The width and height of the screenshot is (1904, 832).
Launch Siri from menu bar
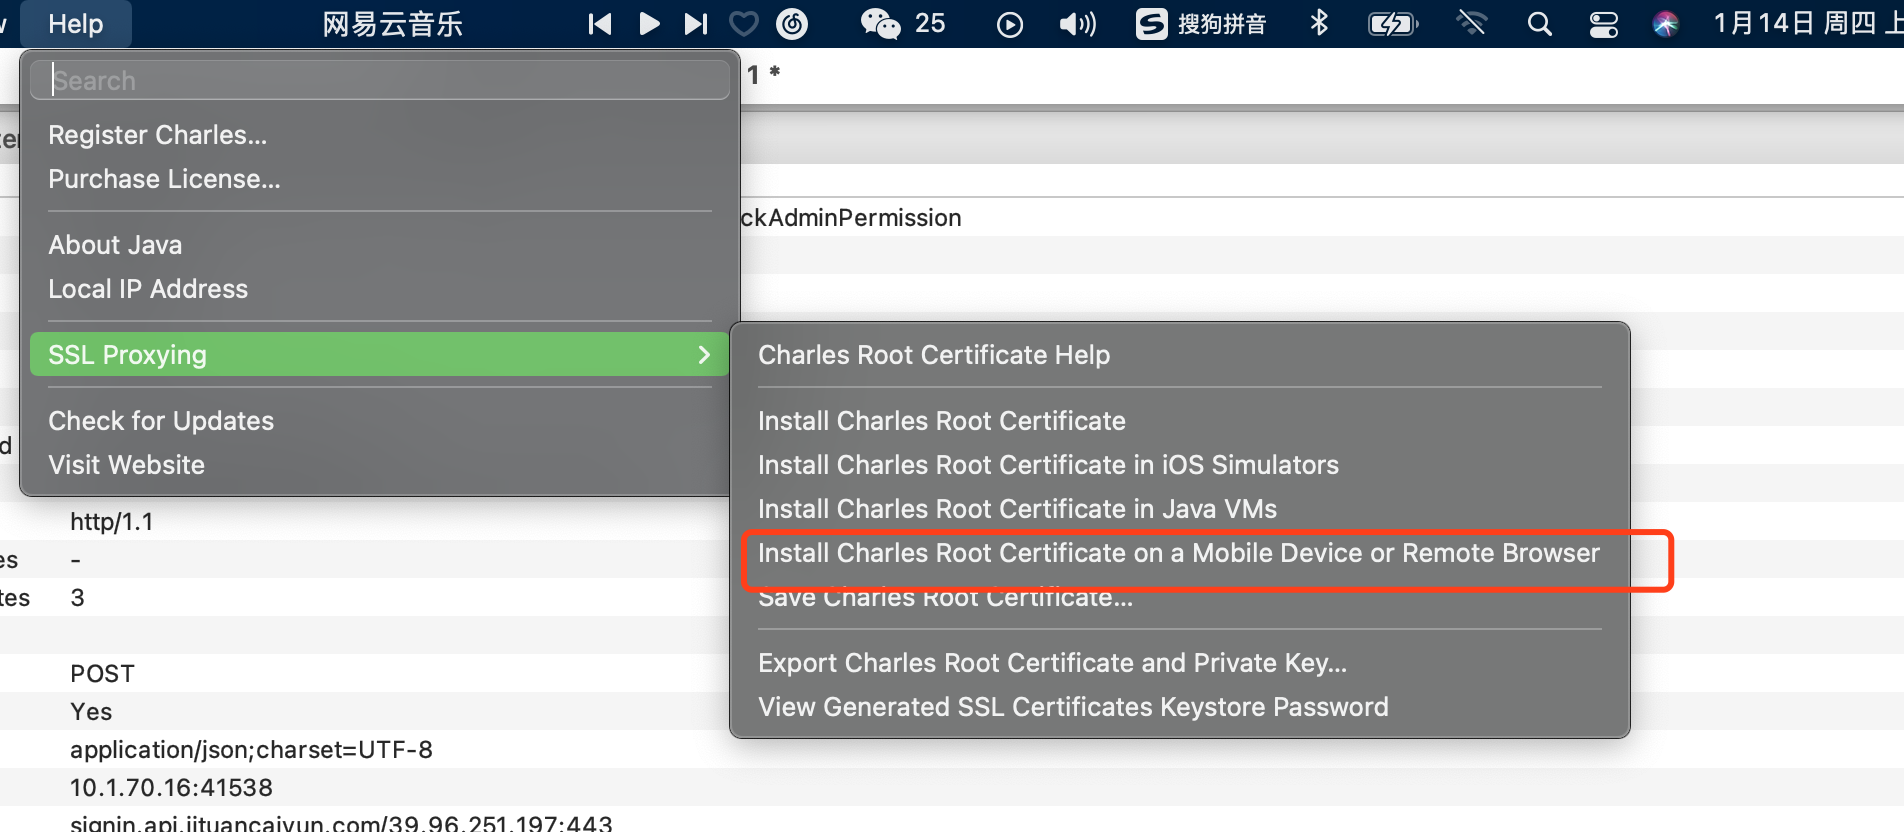point(1666,23)
